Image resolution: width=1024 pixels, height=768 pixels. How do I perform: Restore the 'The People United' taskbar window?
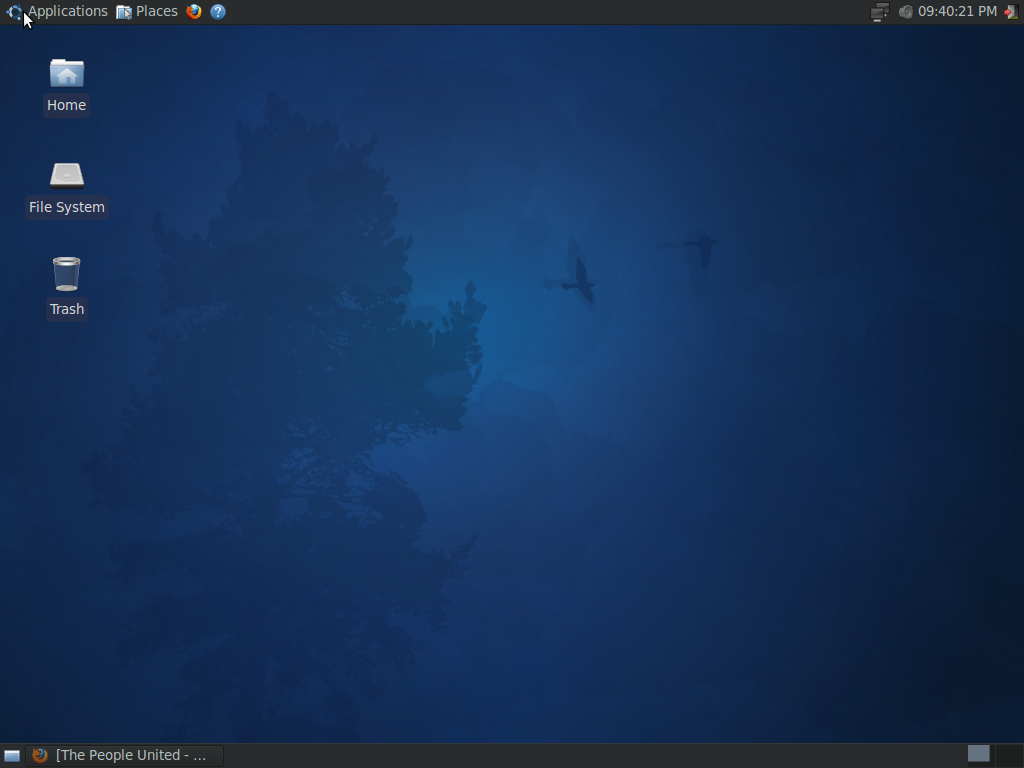pyautogui.click(x=125, y=756)
